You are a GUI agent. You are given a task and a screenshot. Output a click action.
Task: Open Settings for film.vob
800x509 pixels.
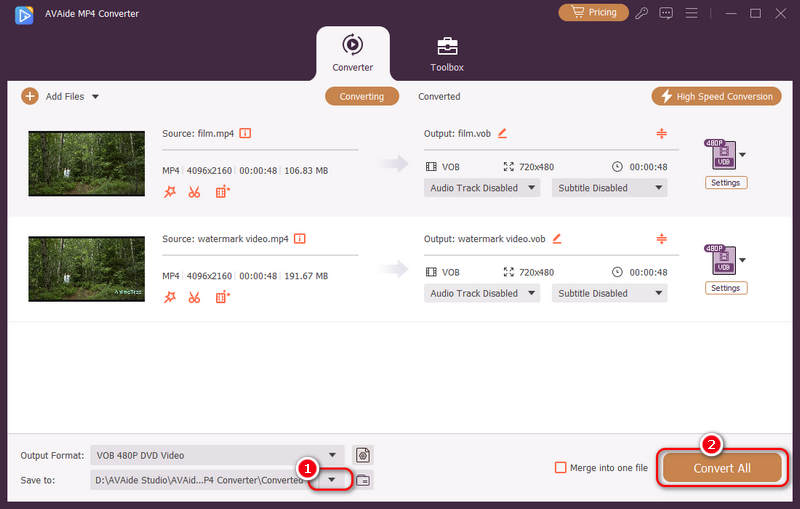[x=726, y=183]
